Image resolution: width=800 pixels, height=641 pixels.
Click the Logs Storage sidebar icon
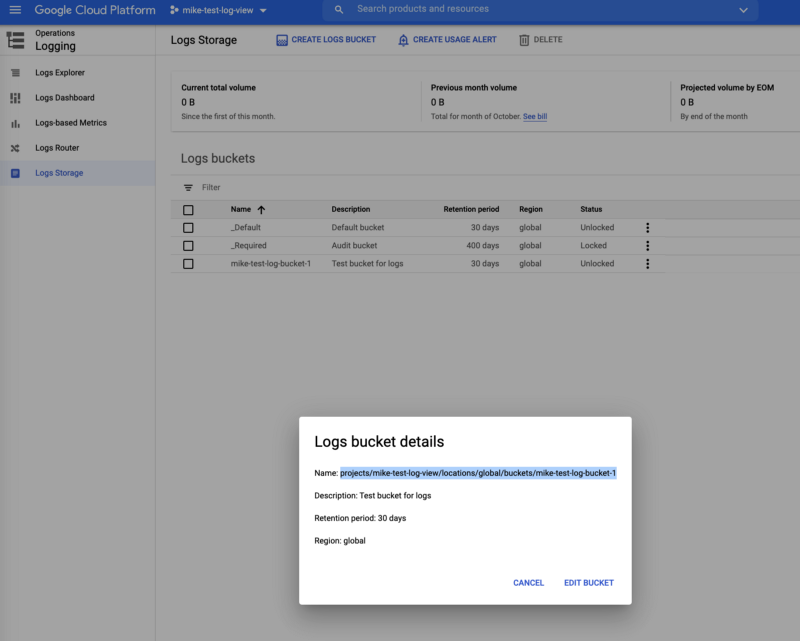(x=15, y=173)
